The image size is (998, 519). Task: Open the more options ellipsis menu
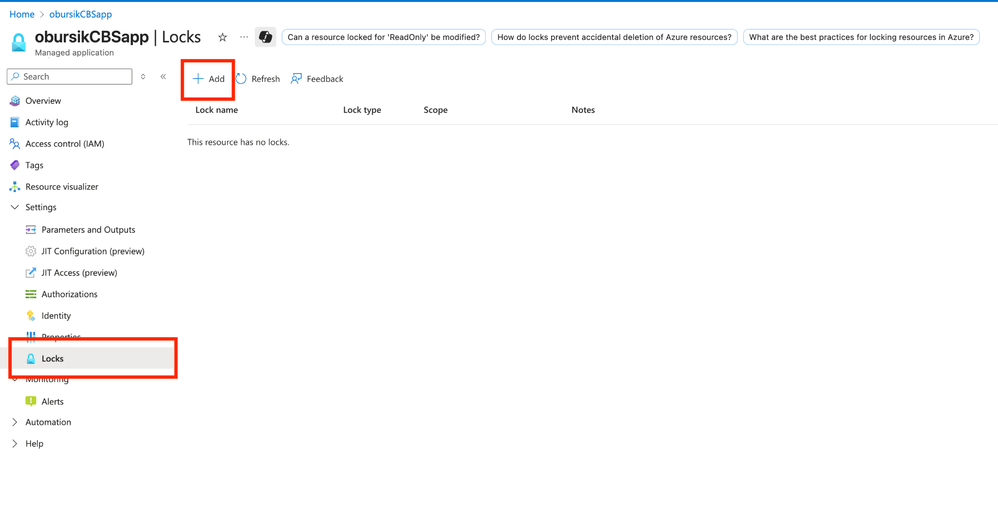click(244, 37)
